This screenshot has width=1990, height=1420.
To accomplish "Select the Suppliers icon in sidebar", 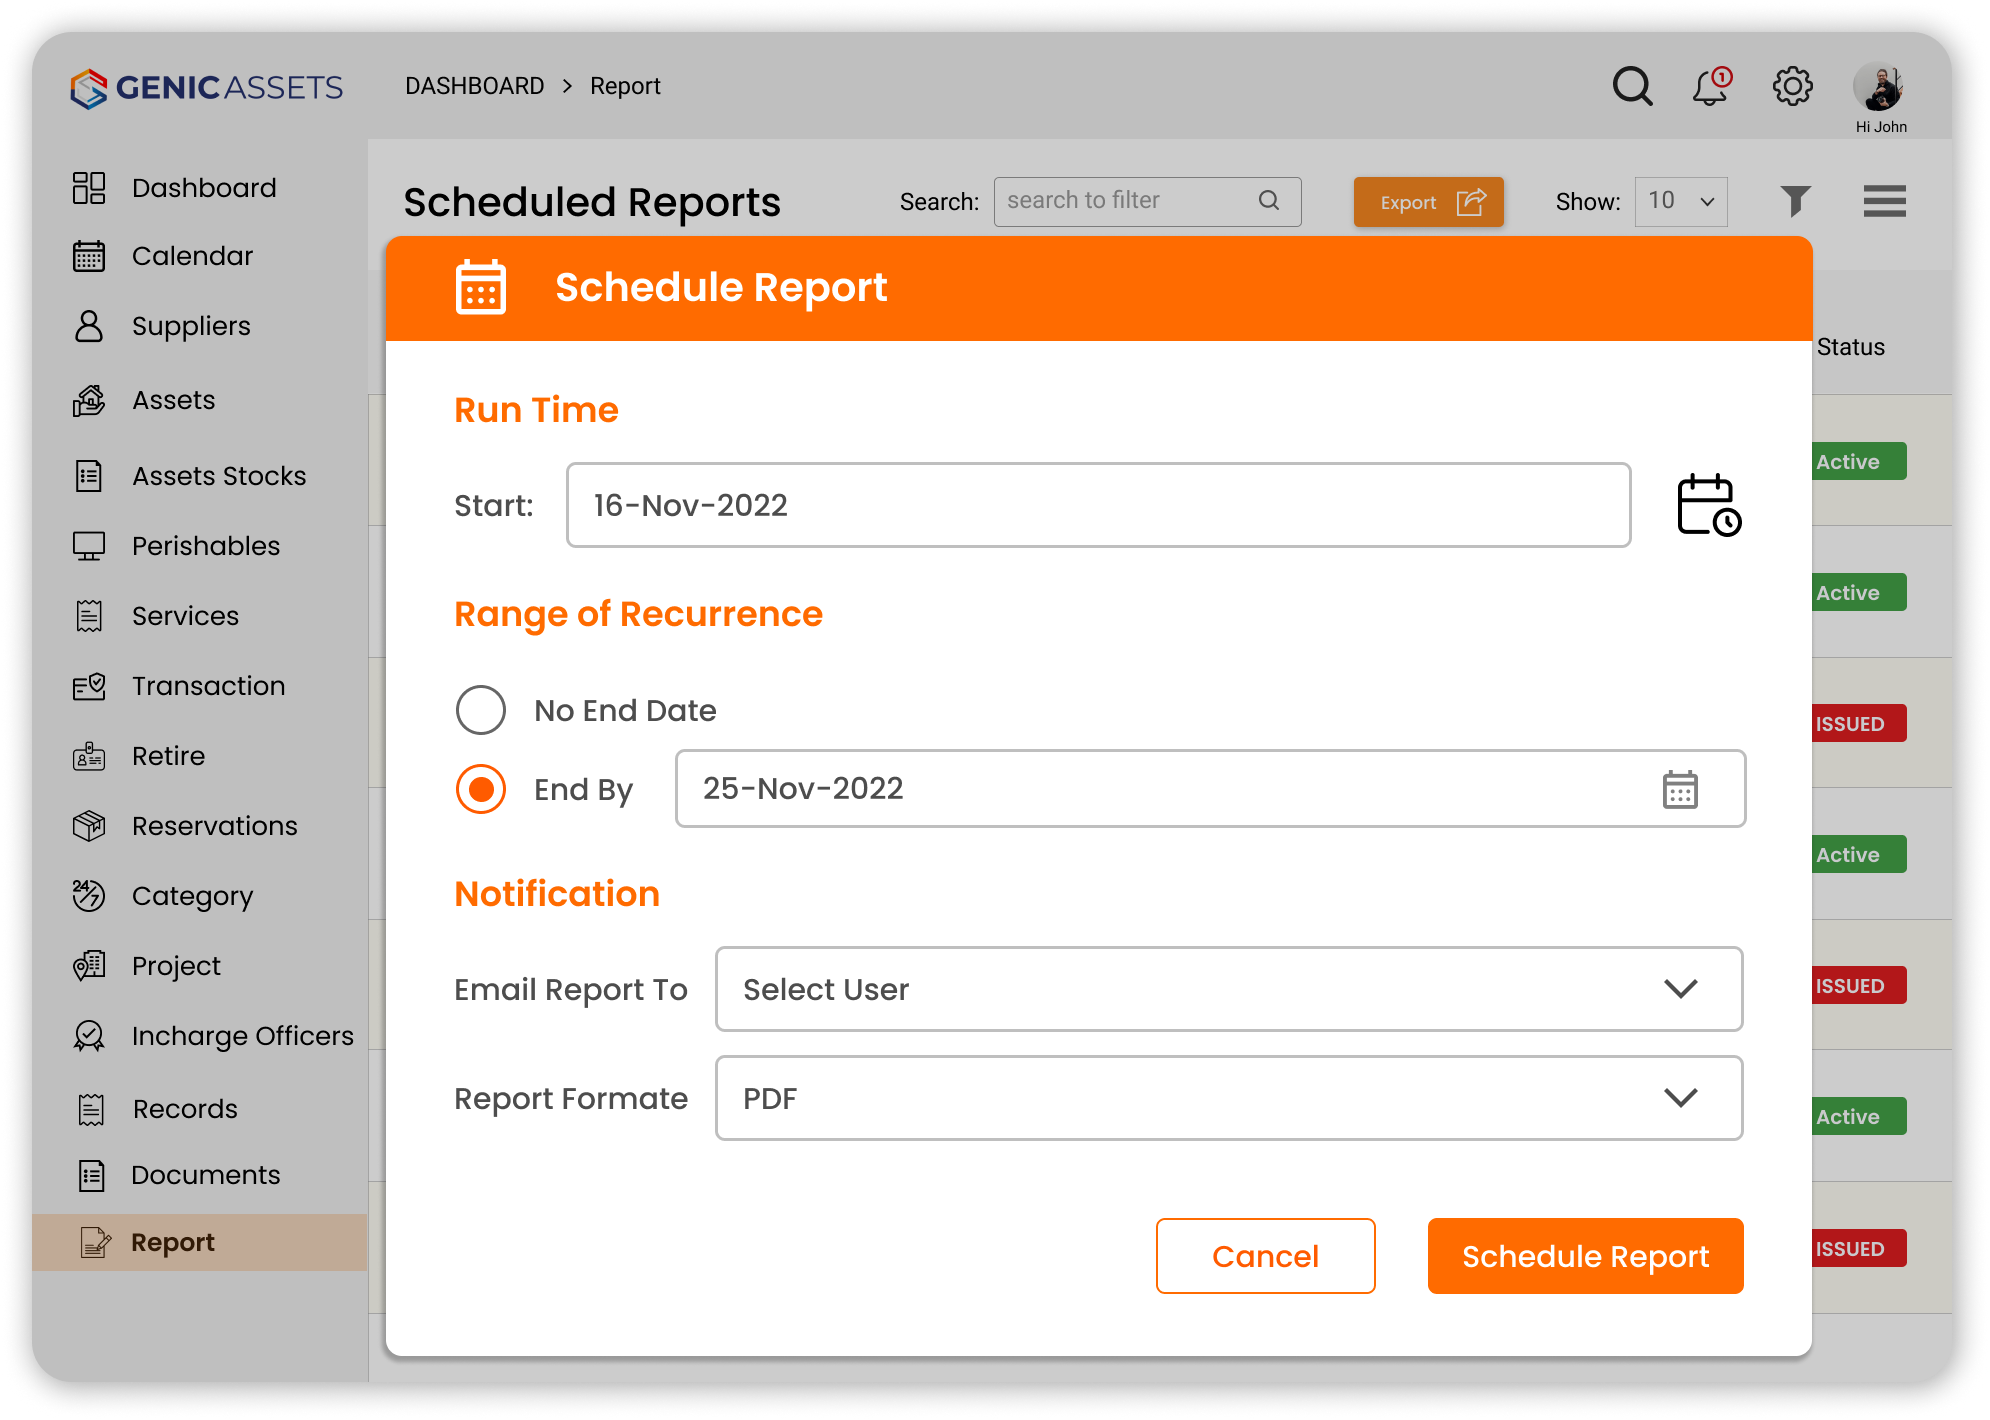I will coord(89,326).
